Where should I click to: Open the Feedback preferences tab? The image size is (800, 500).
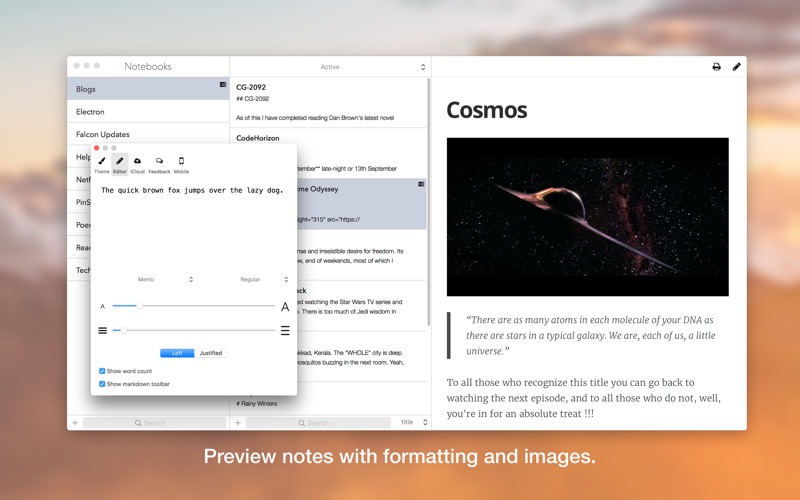pyautogui.click(x=159, y=164)
